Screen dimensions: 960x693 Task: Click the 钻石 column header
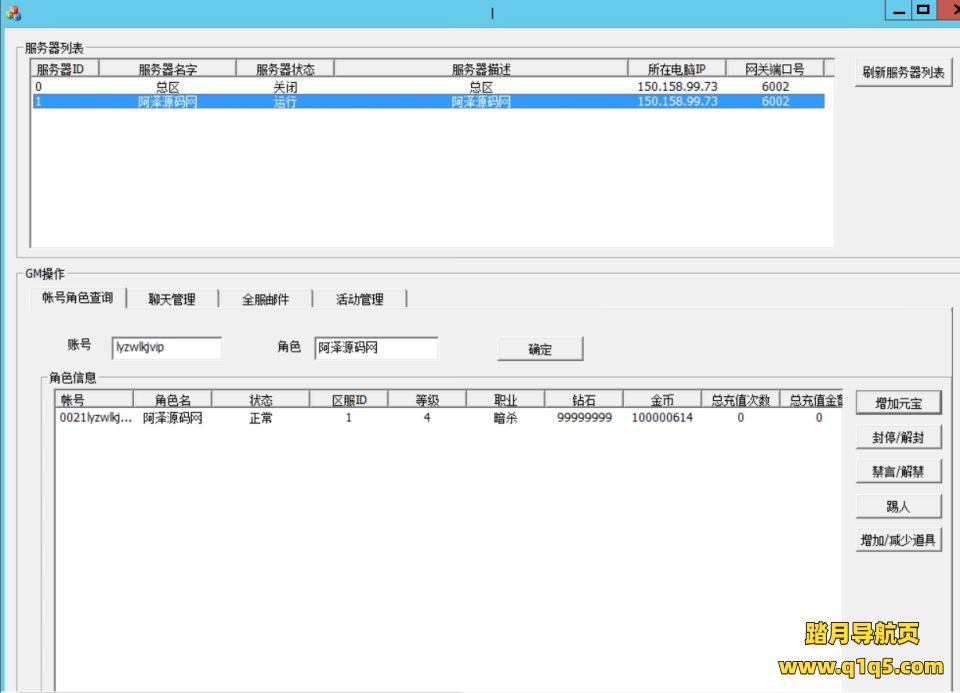coord(584,400)
